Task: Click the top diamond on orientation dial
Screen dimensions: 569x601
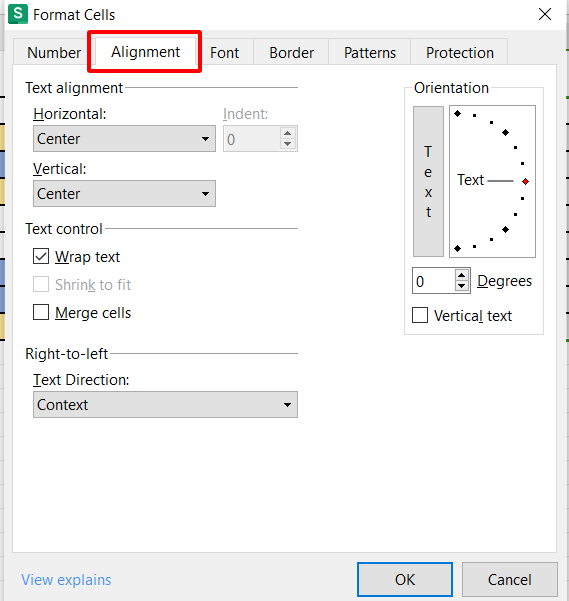Action: [x=457, y=113]
